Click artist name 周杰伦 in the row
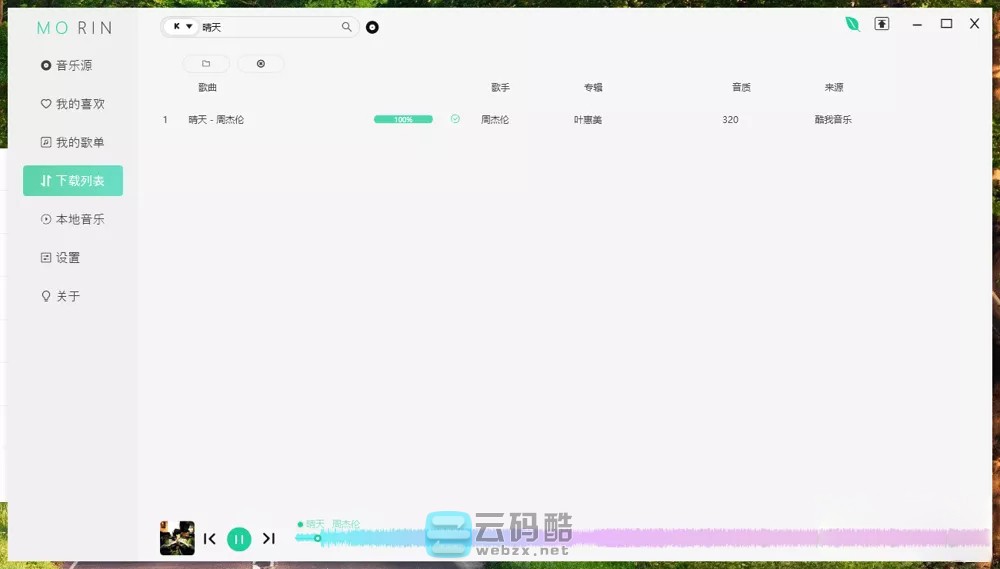The width and height of the screenshot is (1000, 569). 495,119
